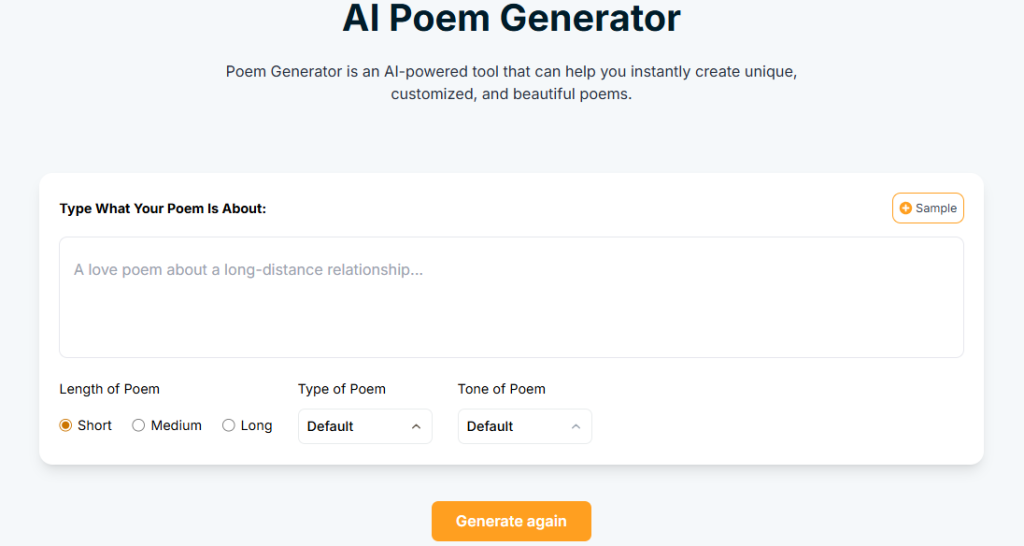This screenshot has height=546, width=1024.
Task: Click the word "Short" beside its radio
Action: (95, 425)
